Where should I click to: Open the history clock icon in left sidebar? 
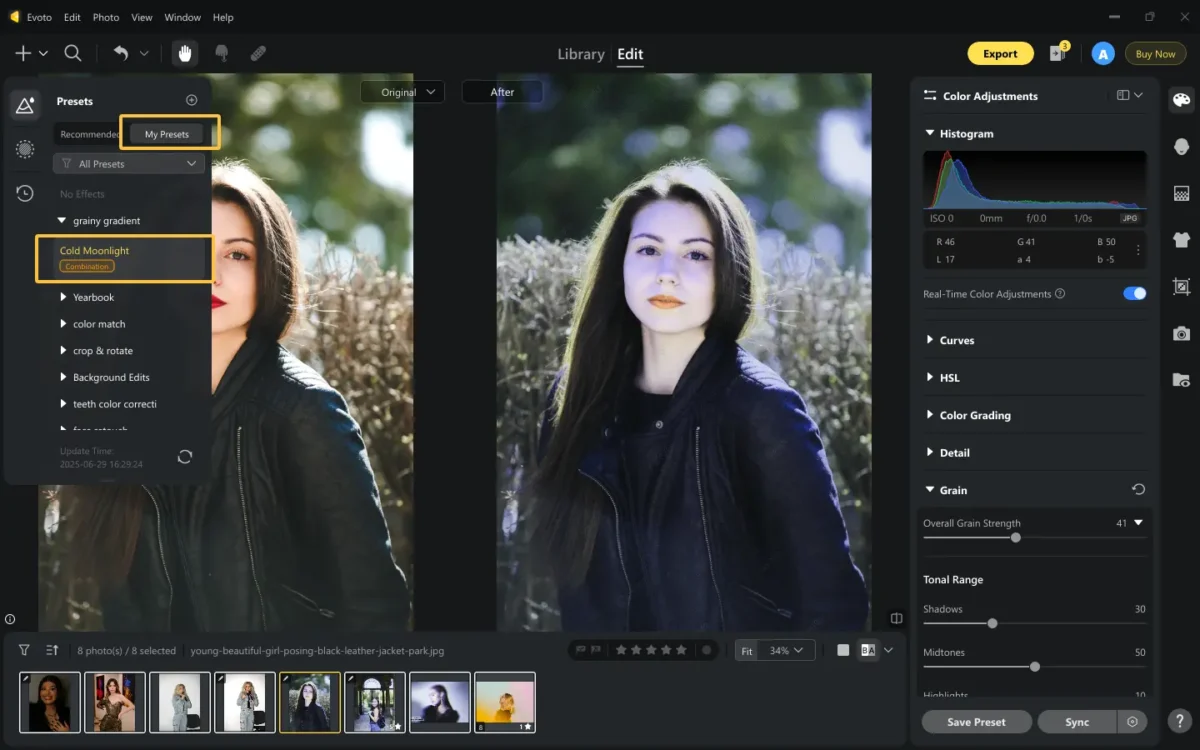[x=25, y=193]
